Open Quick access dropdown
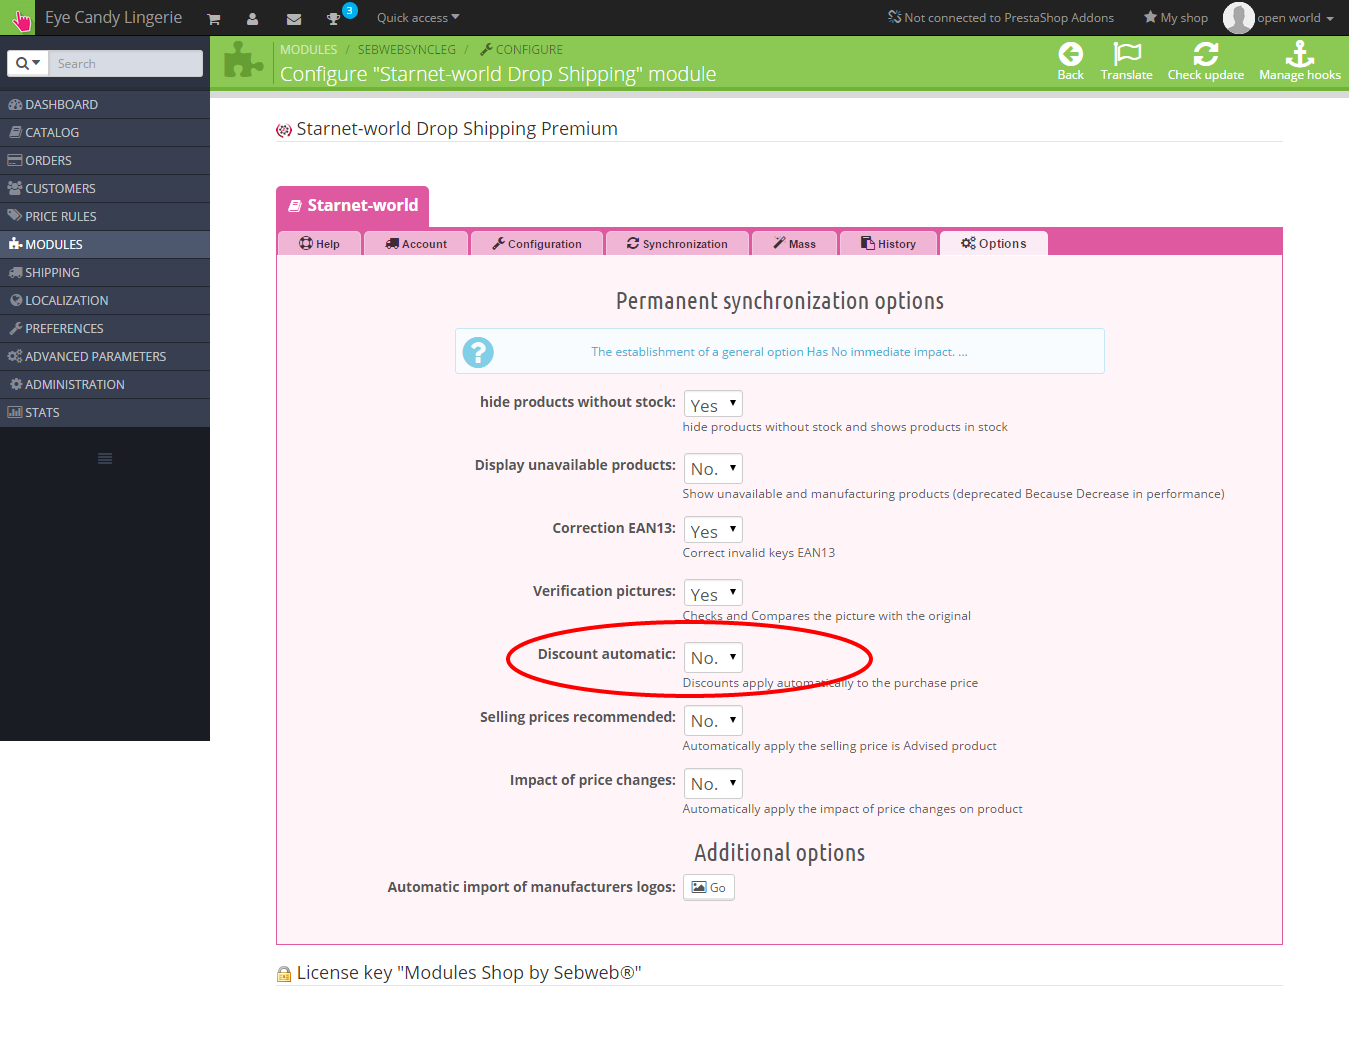 pos(418,18)
